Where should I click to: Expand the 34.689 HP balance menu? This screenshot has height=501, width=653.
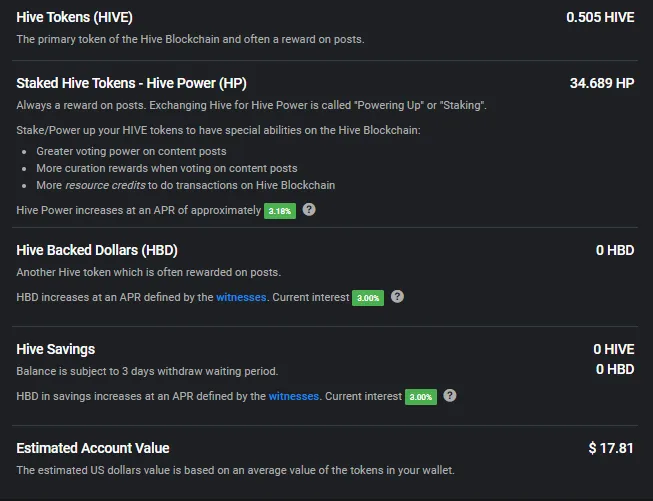pos(602,83)
